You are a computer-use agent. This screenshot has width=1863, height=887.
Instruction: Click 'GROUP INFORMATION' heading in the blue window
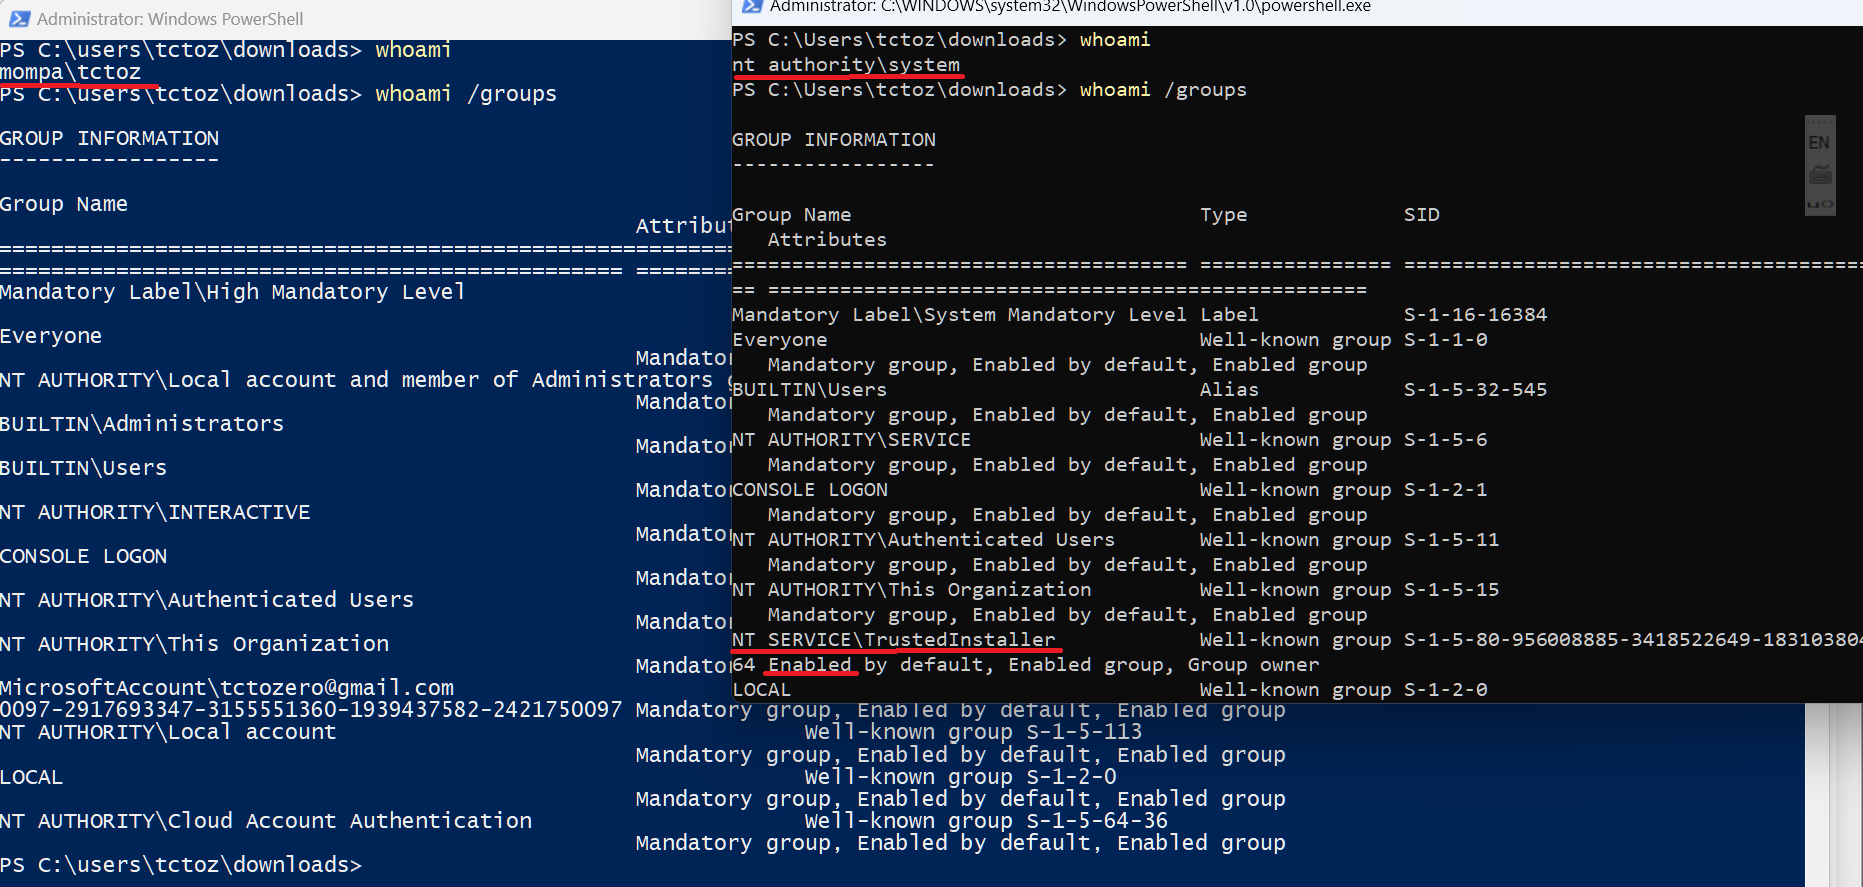pyautogui.click(x=109, y=138)
